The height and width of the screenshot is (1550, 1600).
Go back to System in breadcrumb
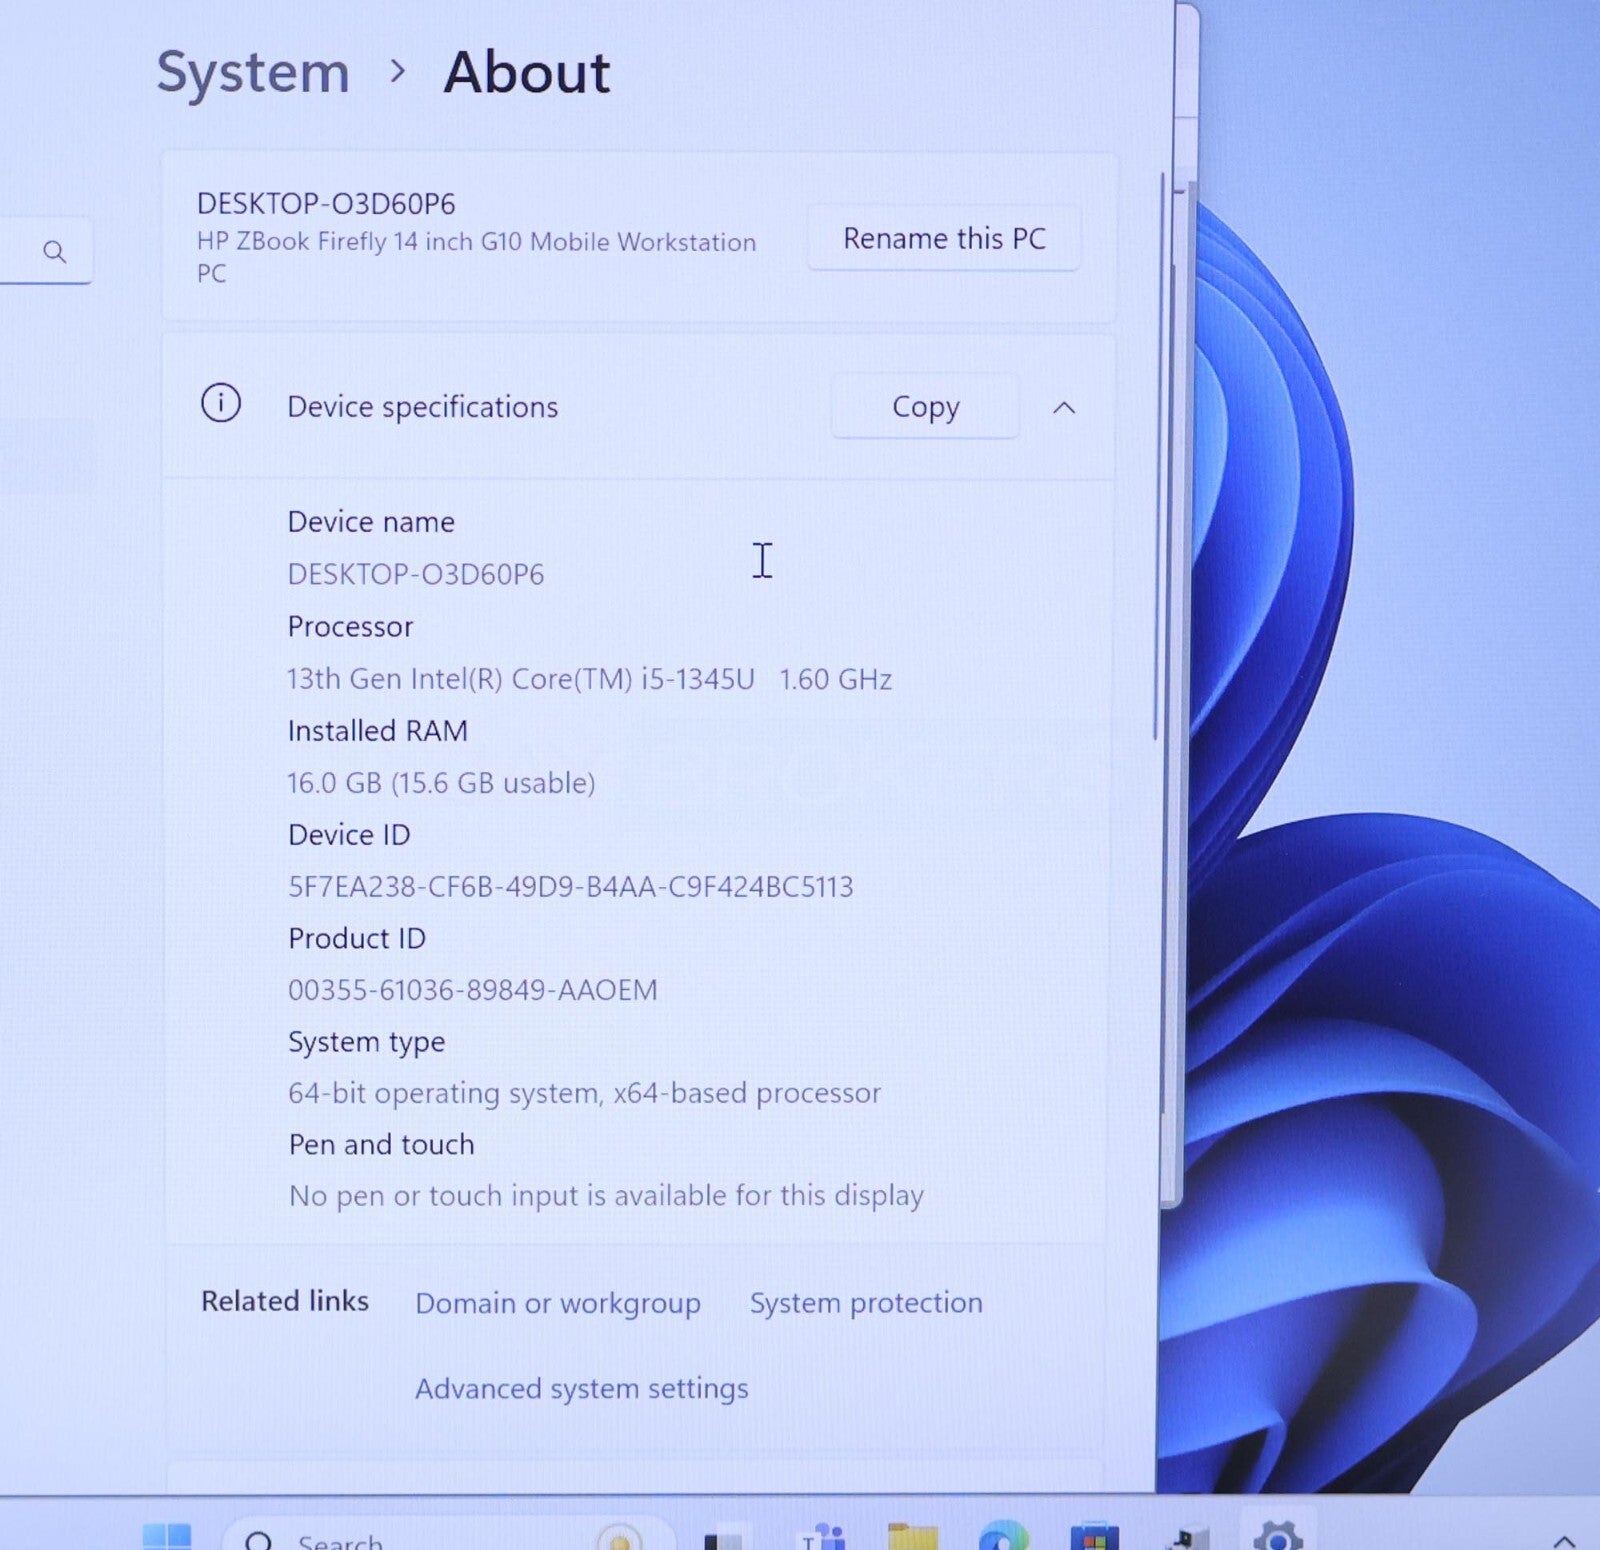coord(253,73)
